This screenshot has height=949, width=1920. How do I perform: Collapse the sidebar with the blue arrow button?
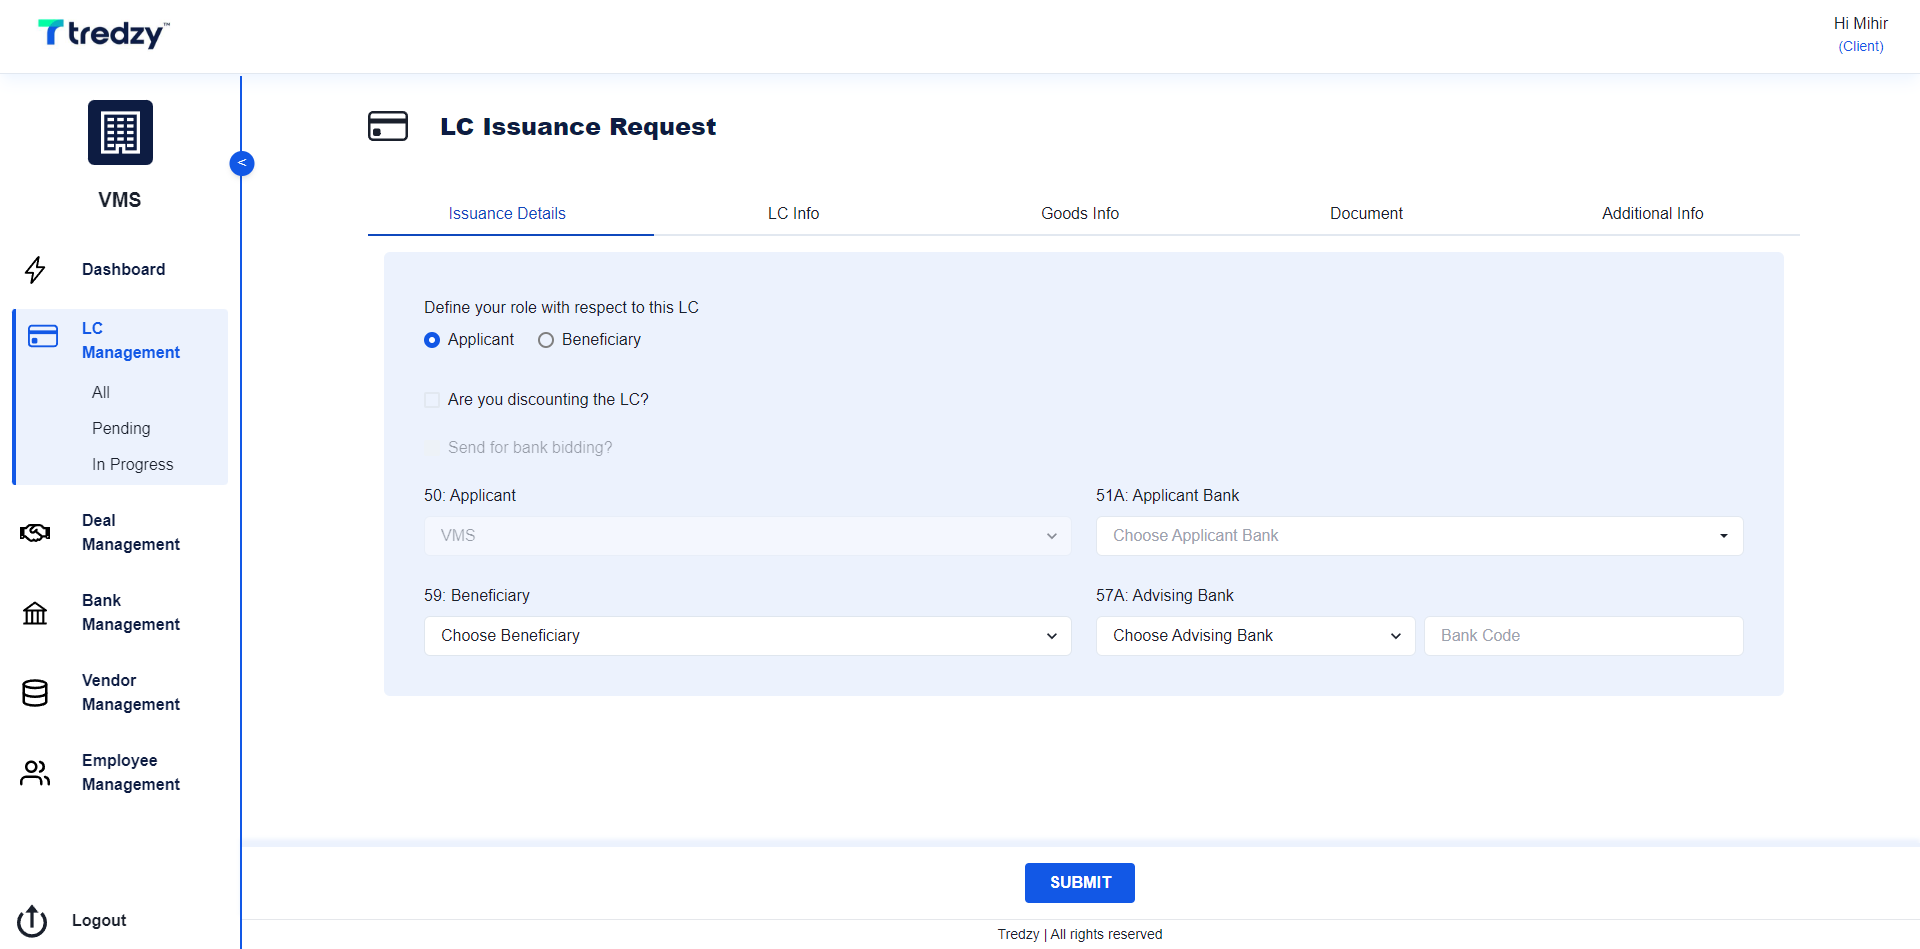pyautogui.click(x=242, y=163)
